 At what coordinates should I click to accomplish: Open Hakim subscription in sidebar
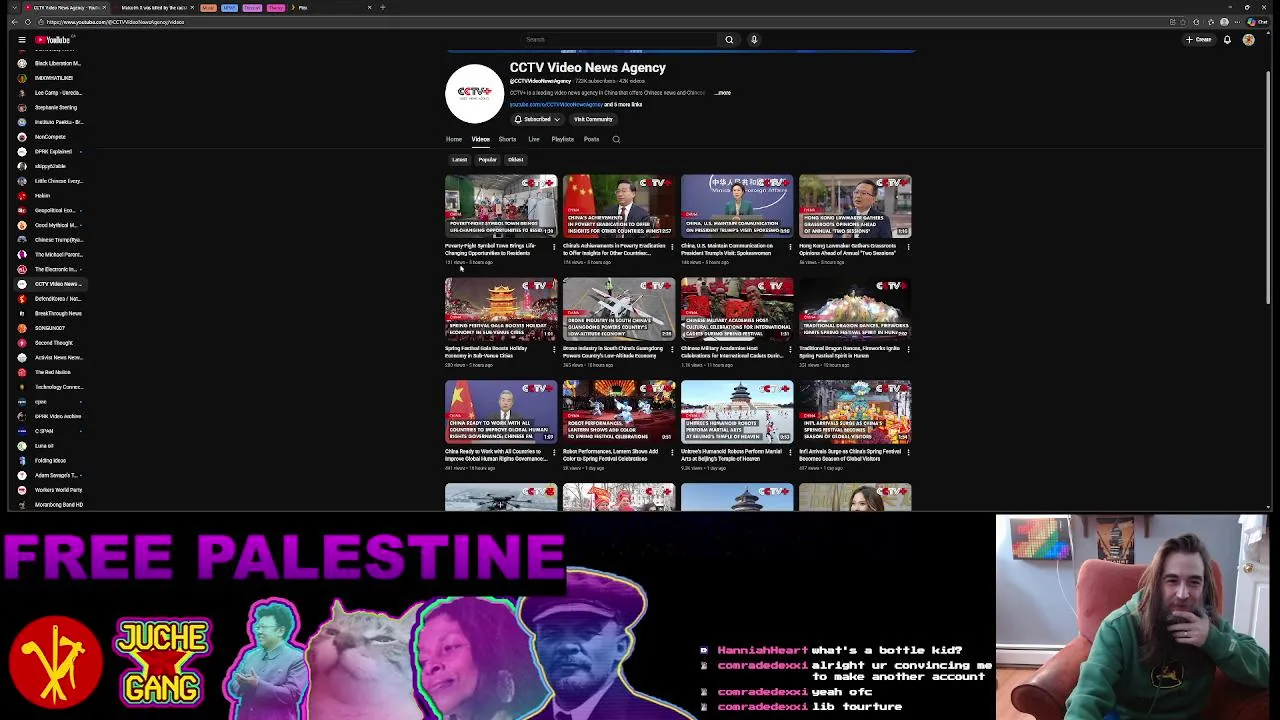(x=49, y=195)
